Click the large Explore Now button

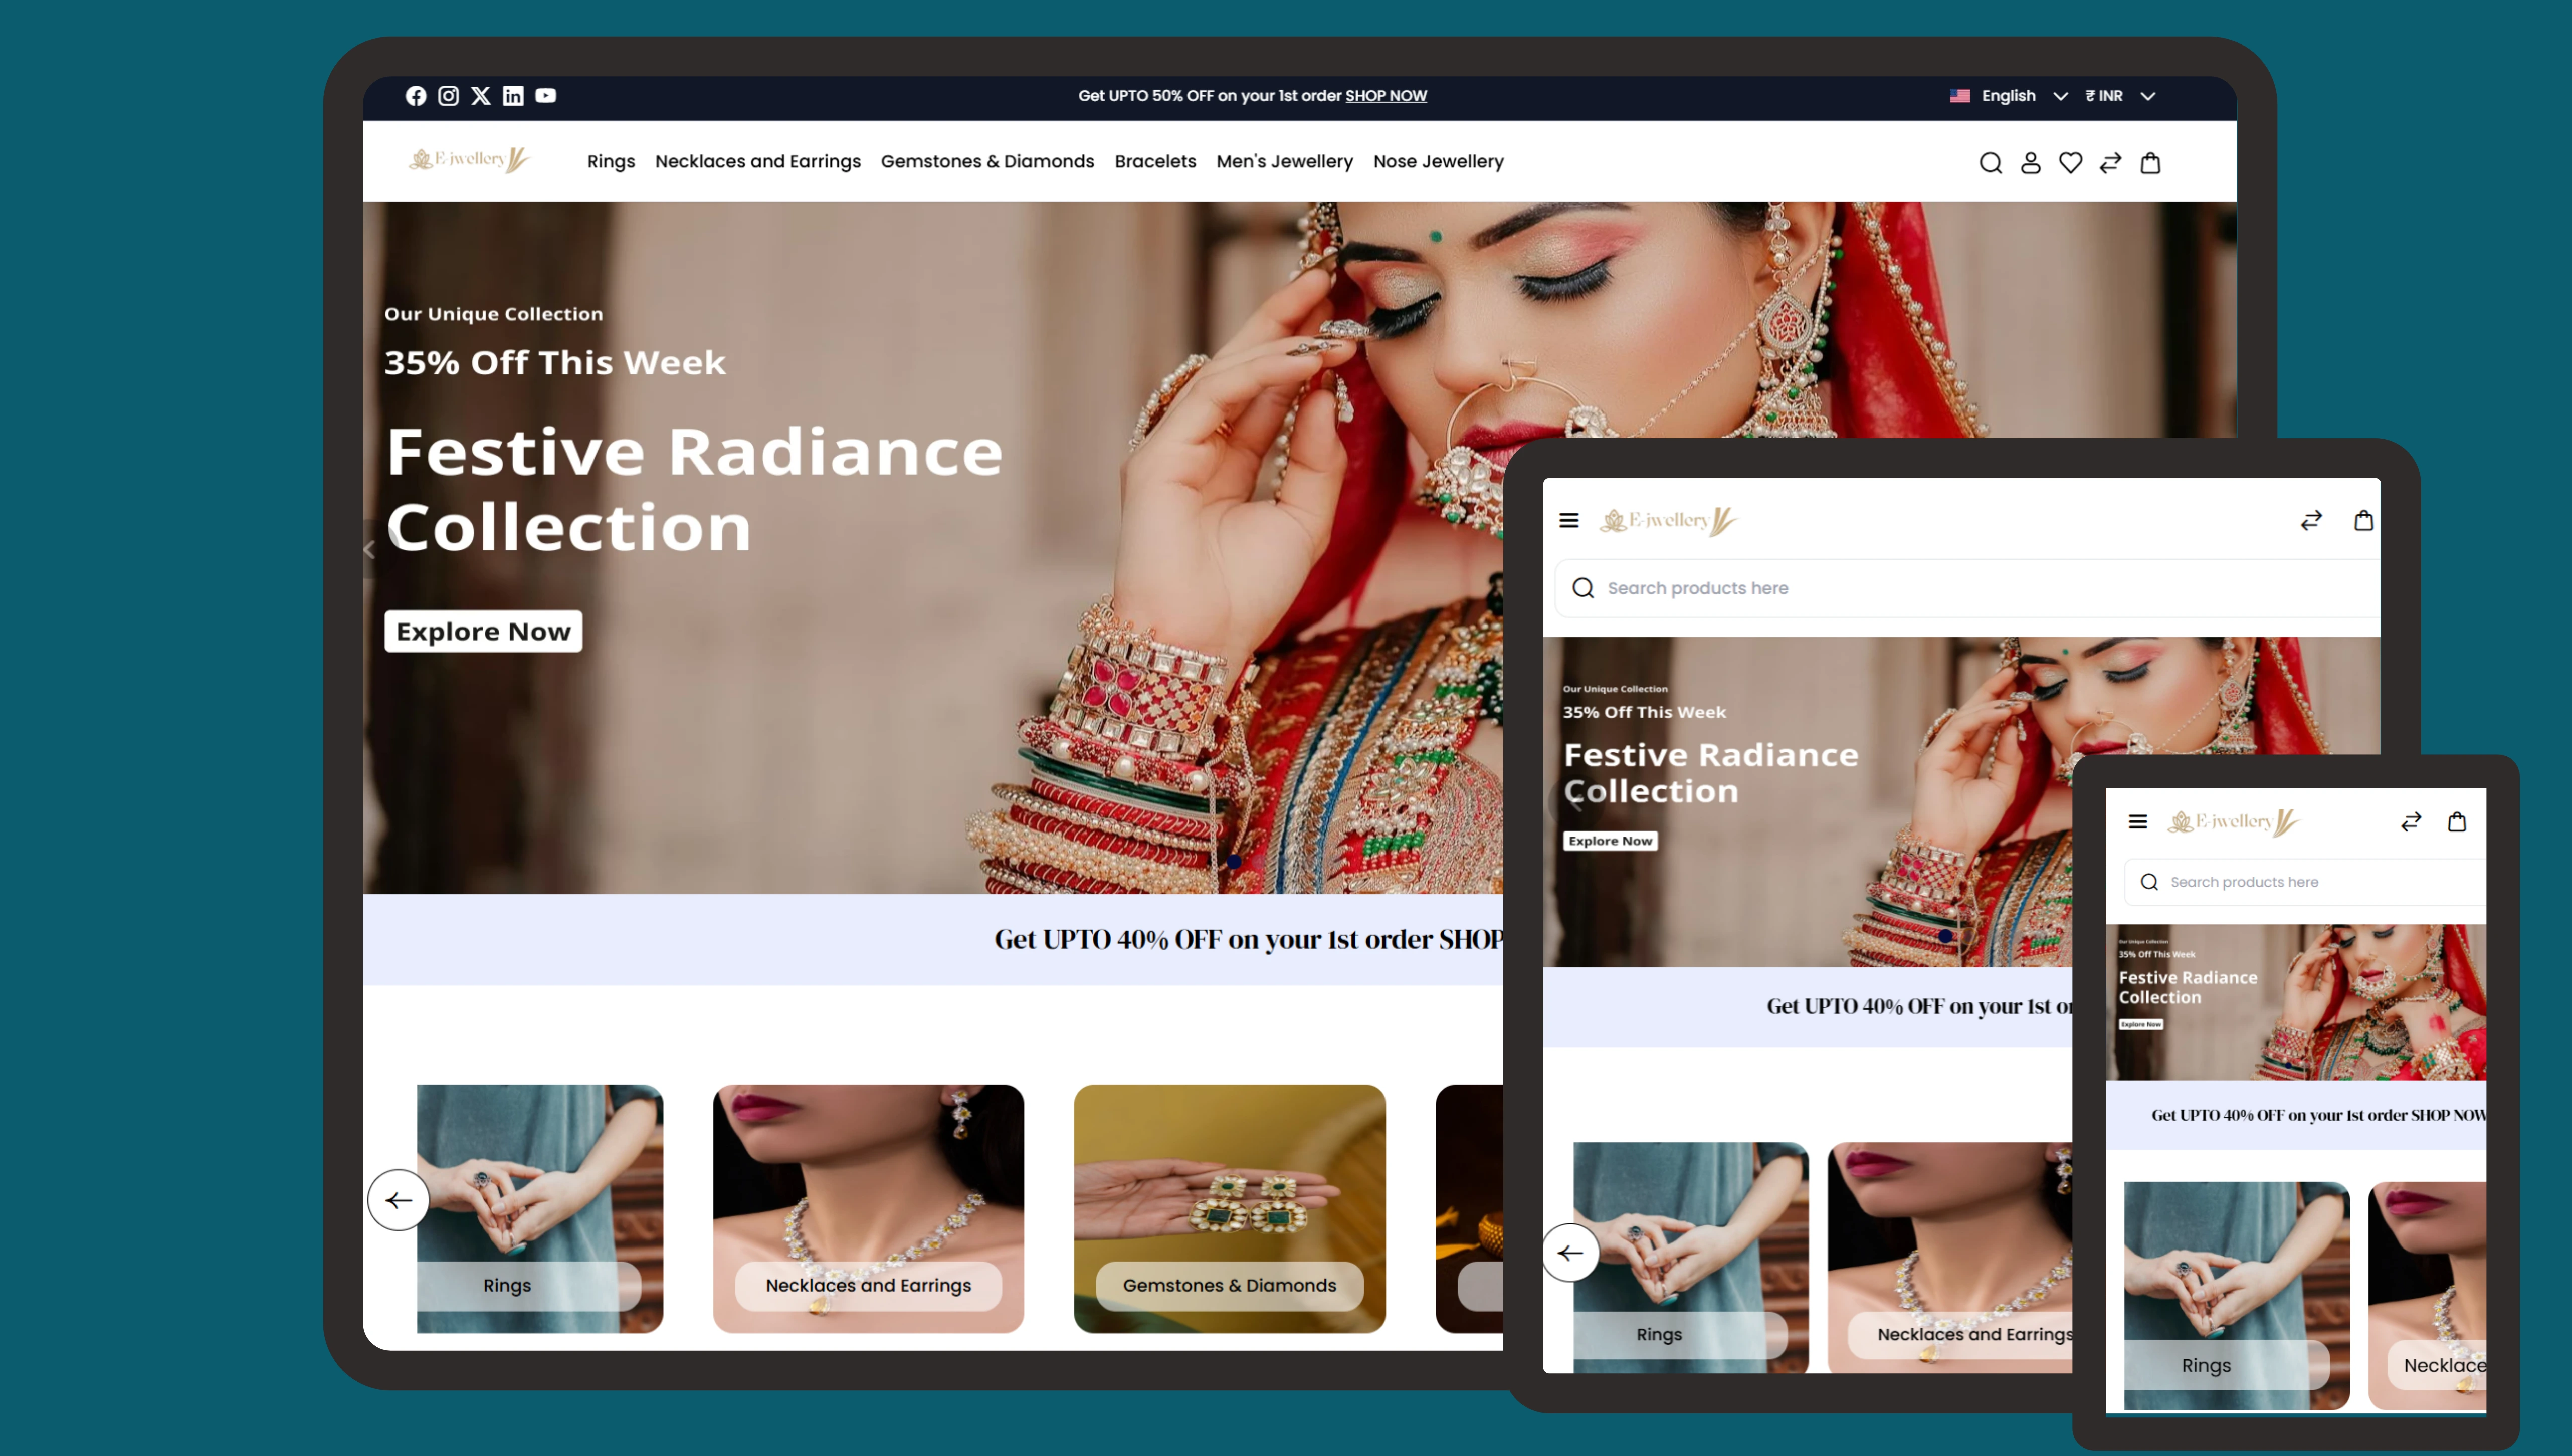[x=483, y=631]
